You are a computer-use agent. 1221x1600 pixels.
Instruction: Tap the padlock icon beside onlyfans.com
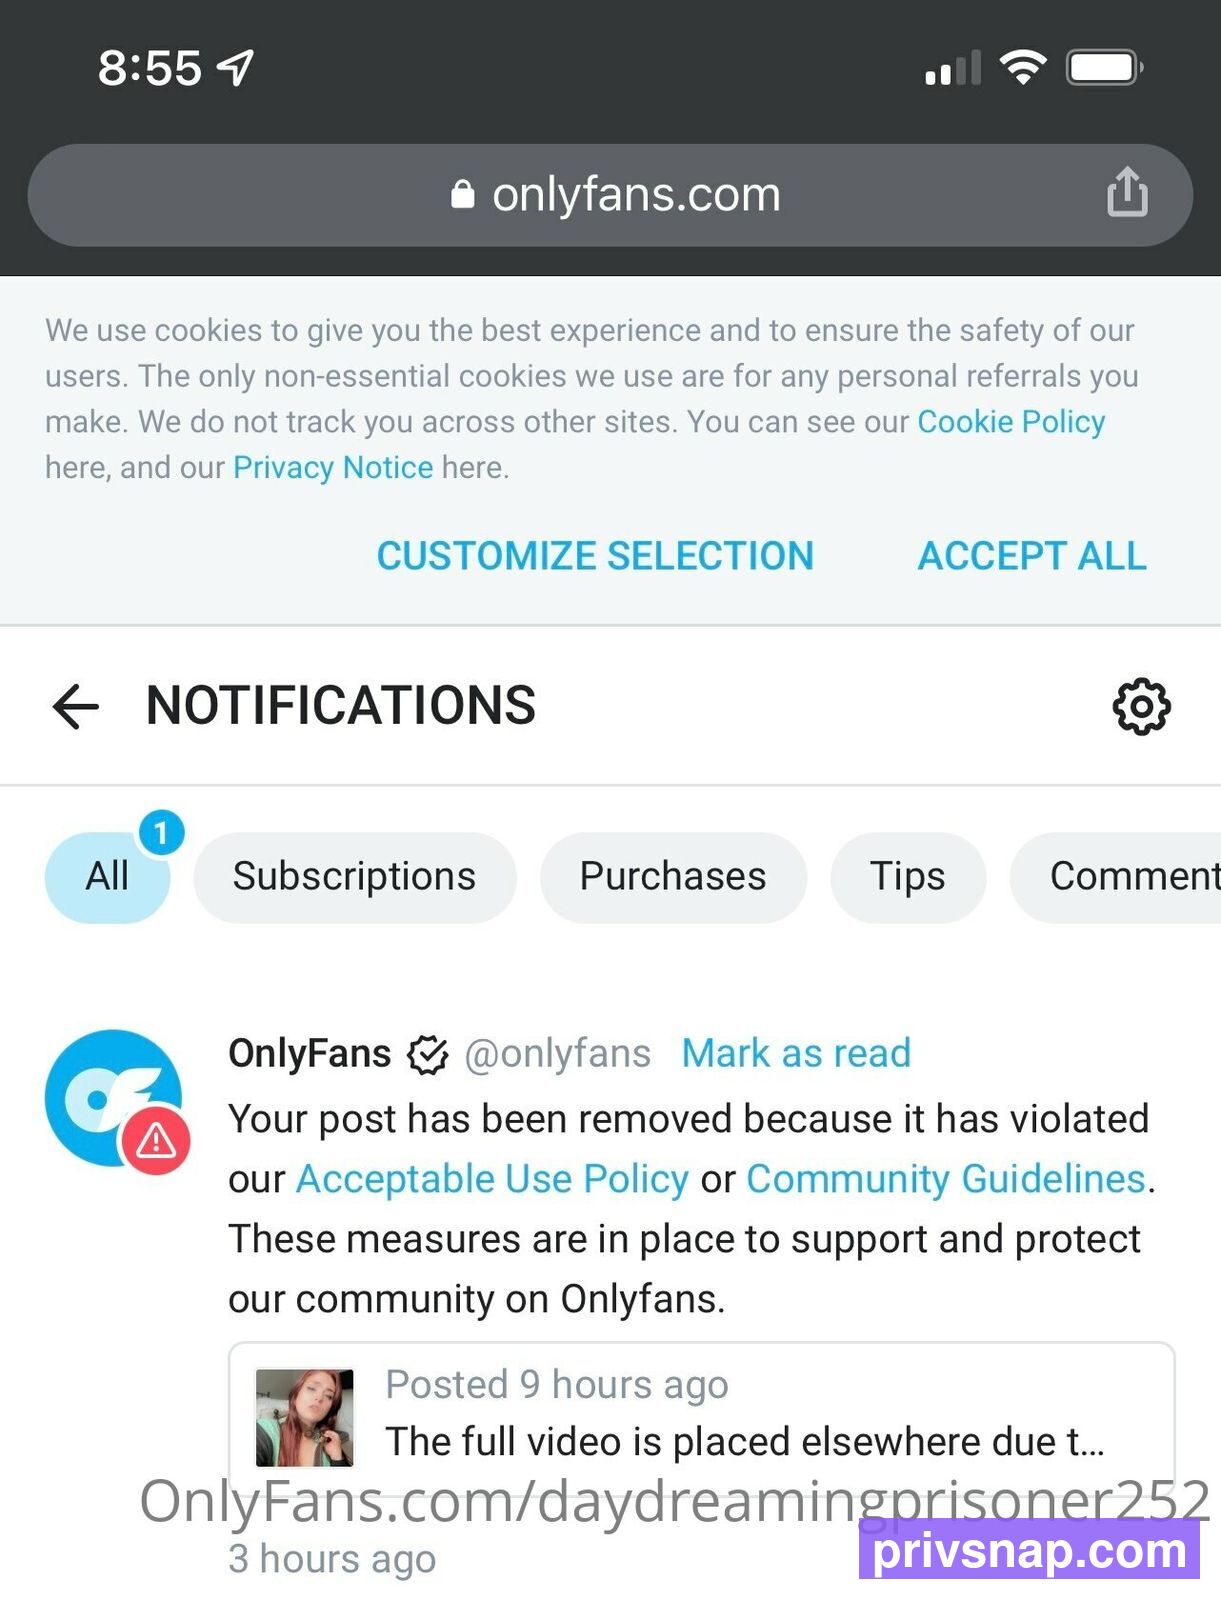coord(462,194)
